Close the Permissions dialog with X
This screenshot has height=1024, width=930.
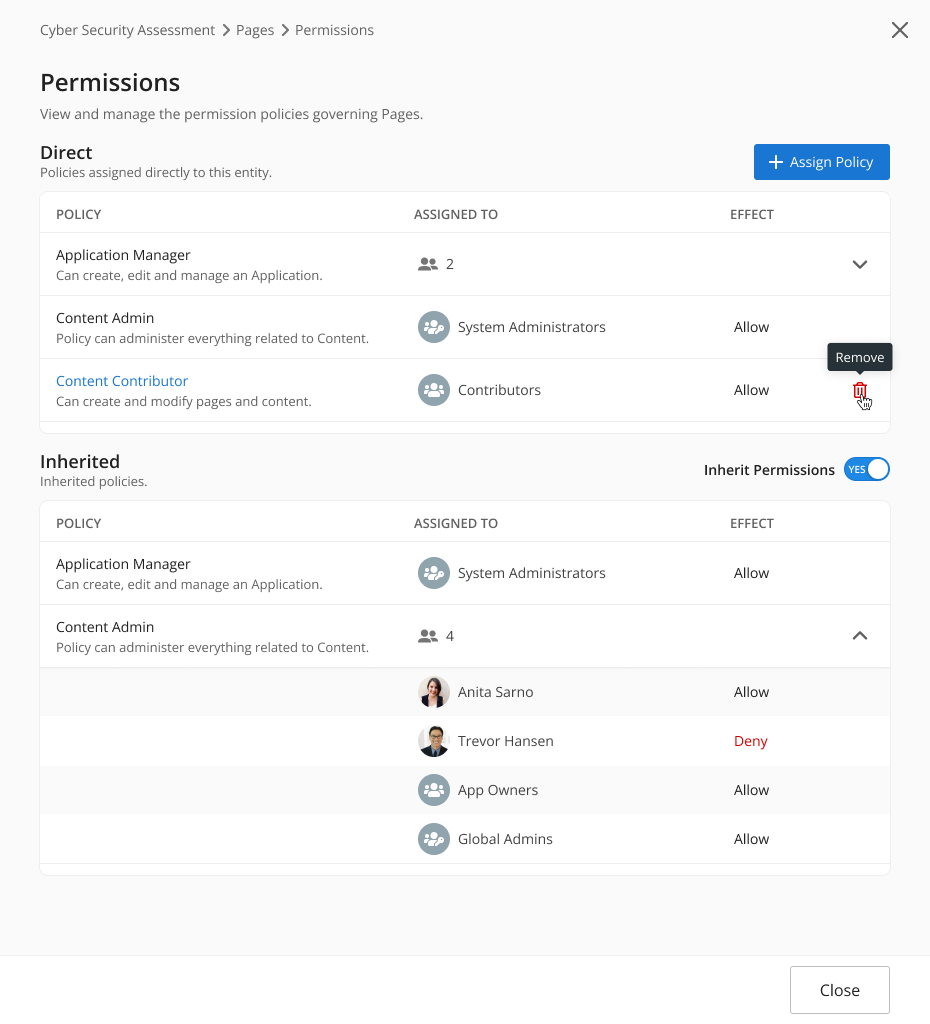pyautogui.click(x=899, y=30)
